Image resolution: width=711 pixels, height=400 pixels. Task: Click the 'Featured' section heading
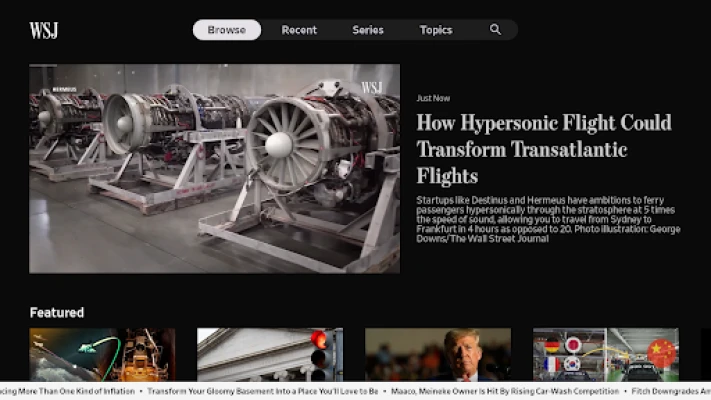[x=57, y=312]
